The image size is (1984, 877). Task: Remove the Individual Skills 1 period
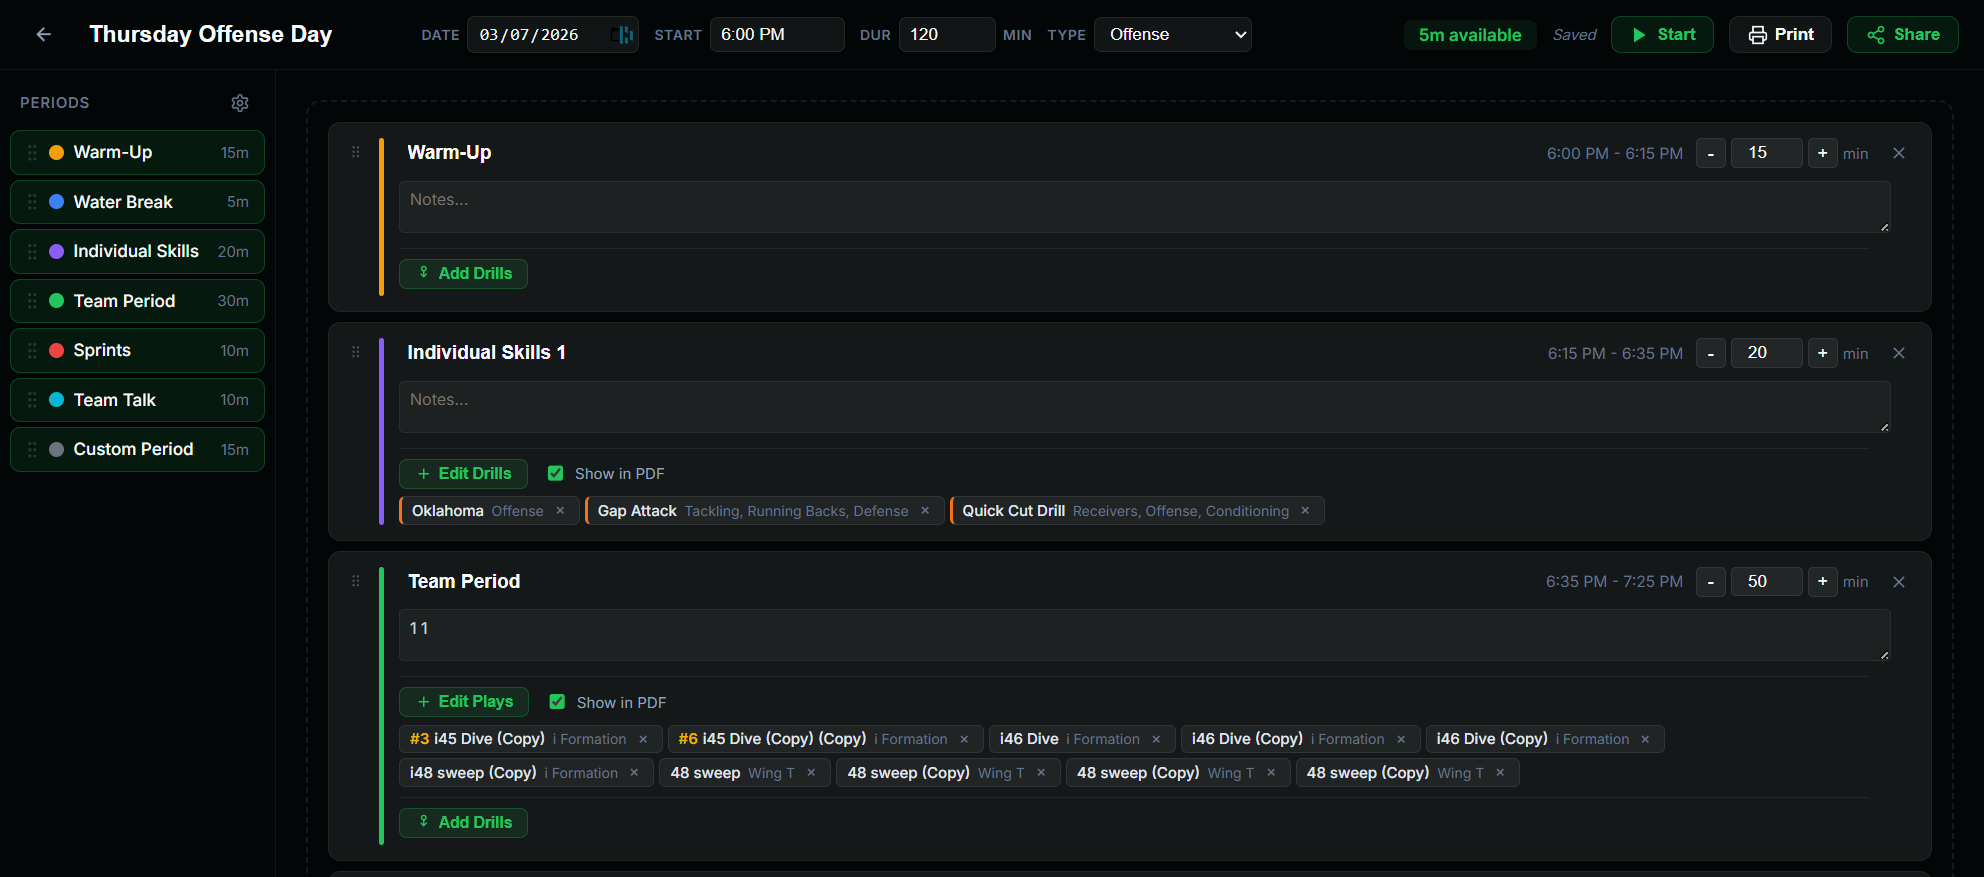click(x=1899, y=353)
